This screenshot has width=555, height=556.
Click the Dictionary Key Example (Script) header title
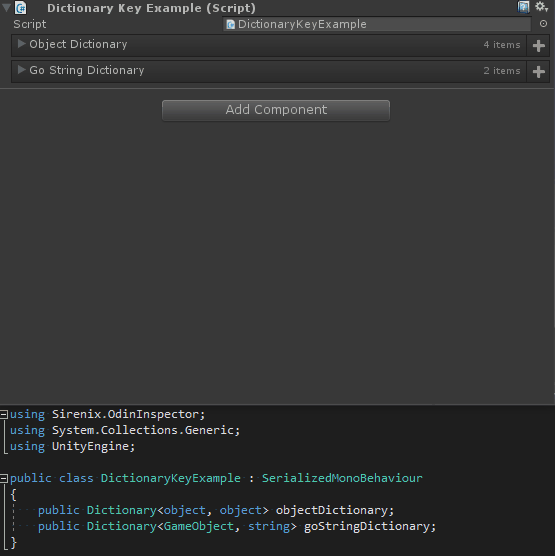(151, 8)
